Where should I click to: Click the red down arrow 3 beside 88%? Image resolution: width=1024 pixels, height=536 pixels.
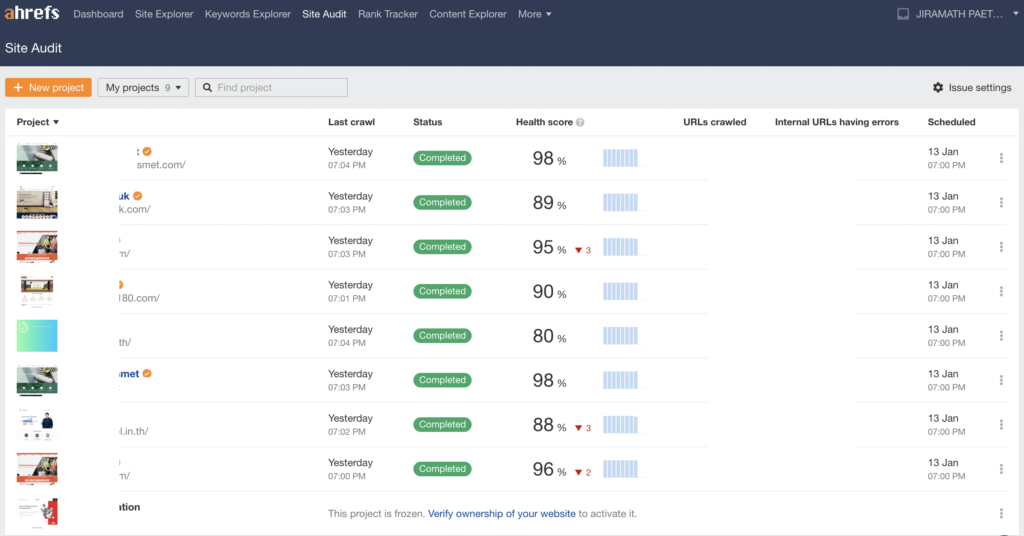tap(583, 428)
